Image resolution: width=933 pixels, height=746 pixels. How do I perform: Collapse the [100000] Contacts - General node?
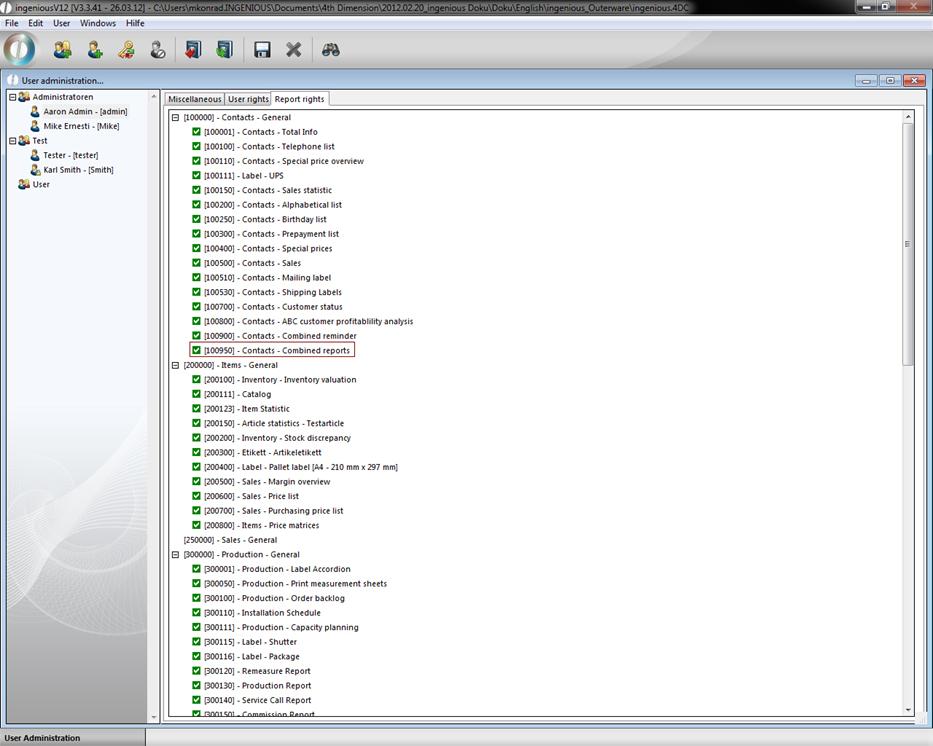175,117
